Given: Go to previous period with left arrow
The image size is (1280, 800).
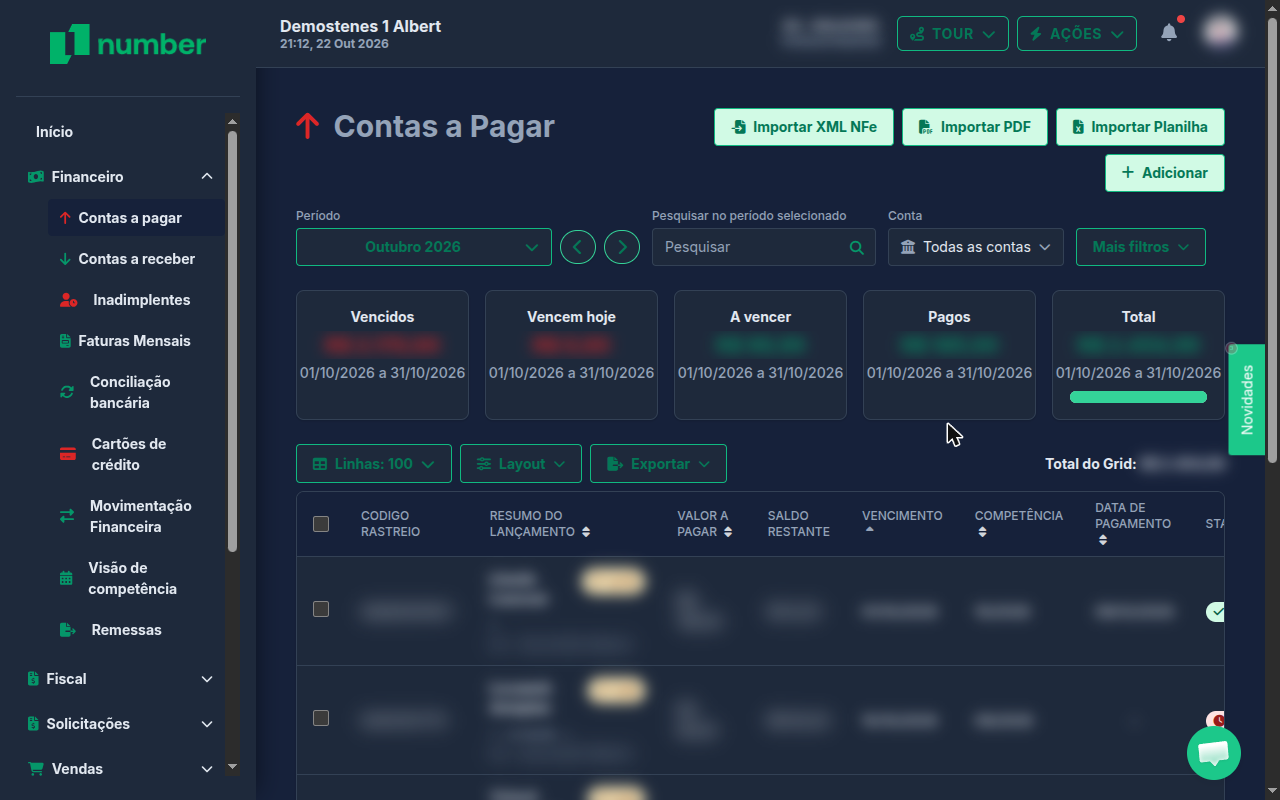Looking at the screenshot, I should click(x=578, y=247).
